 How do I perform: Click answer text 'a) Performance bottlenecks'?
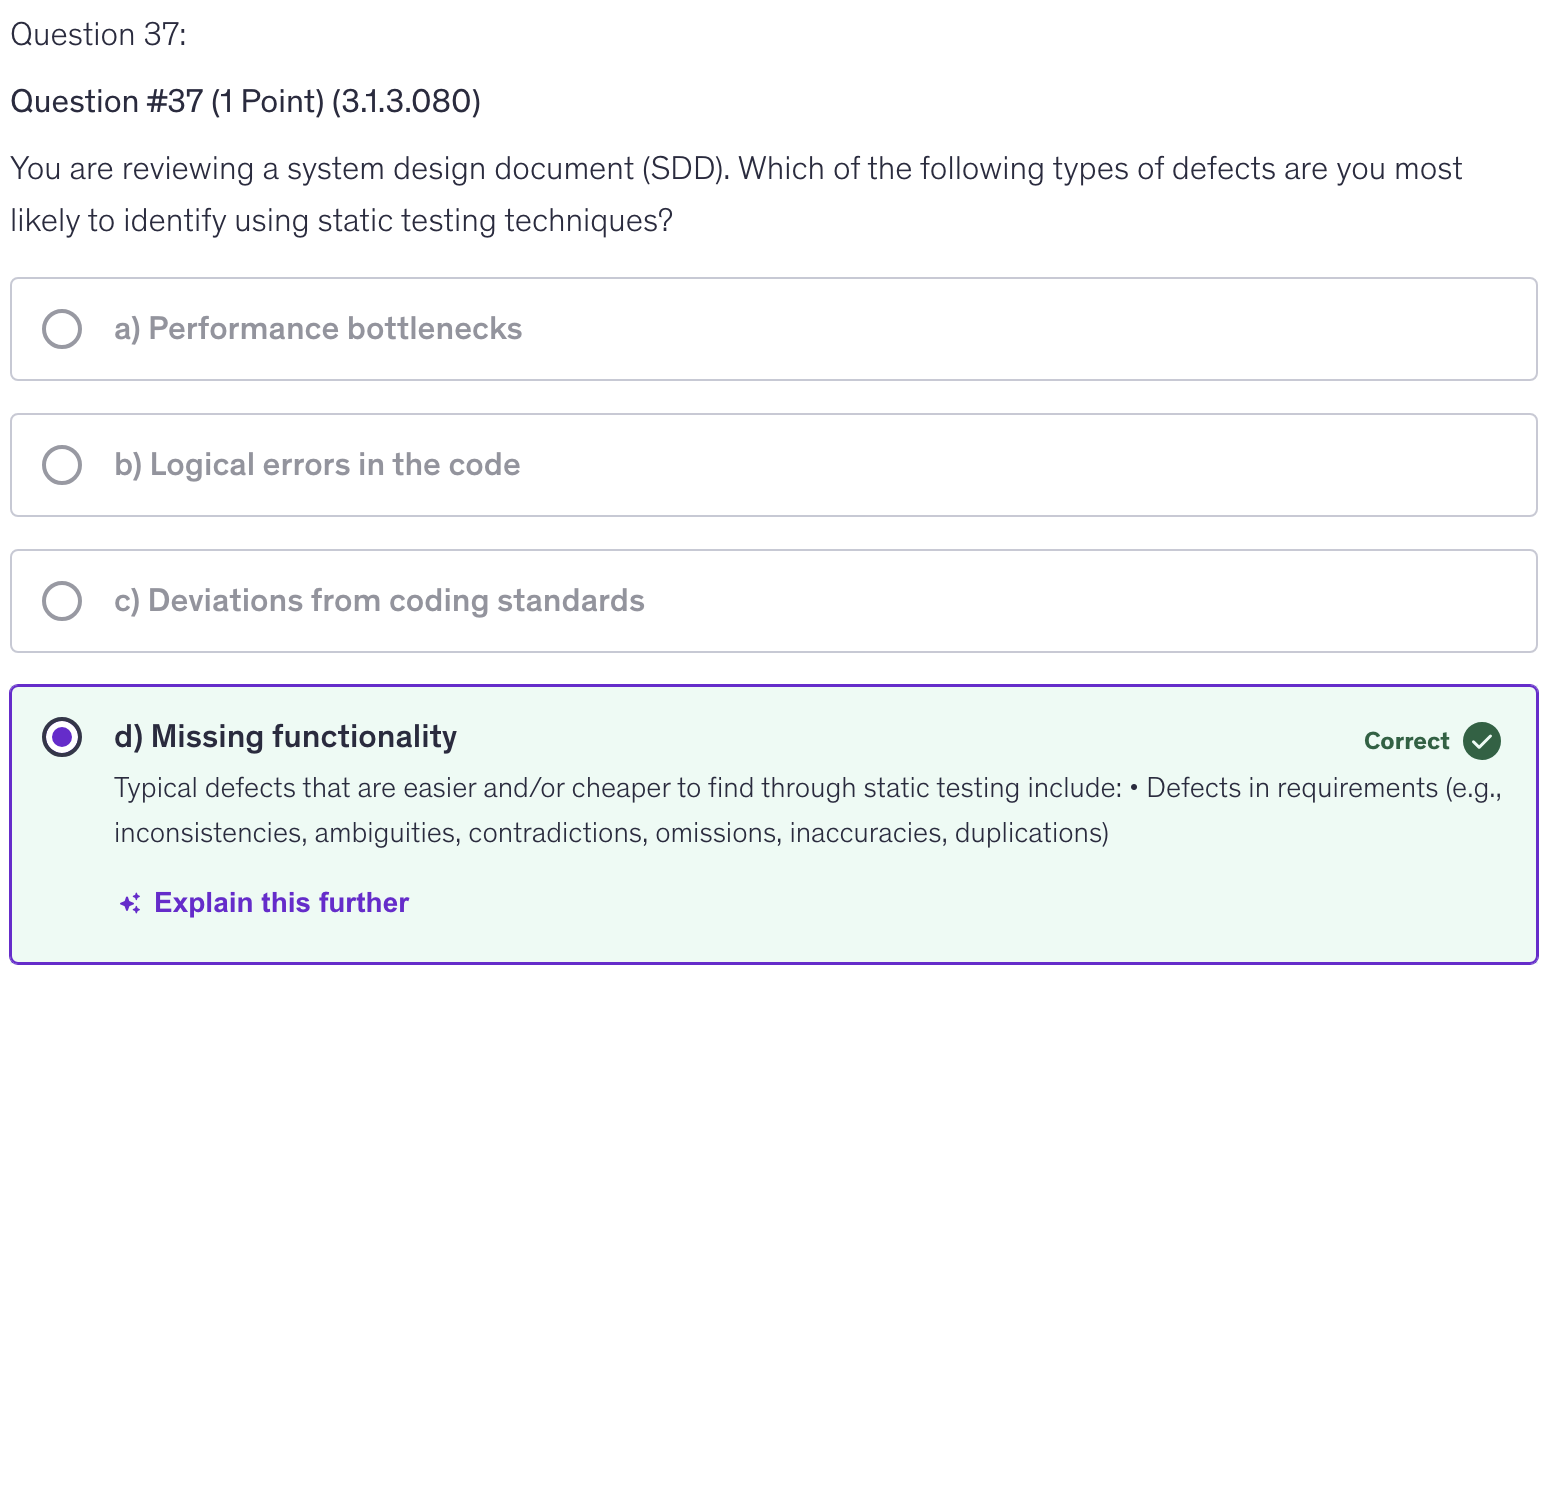pyautogui.click(x=318, y=329)
